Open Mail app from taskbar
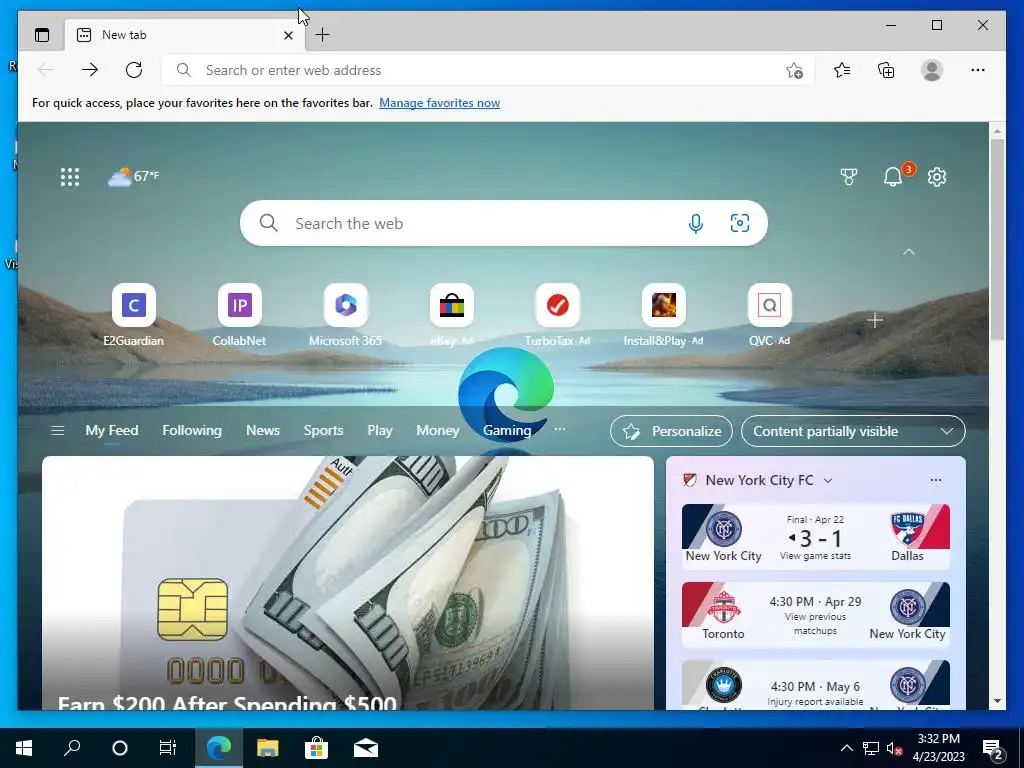 (366, 748)
